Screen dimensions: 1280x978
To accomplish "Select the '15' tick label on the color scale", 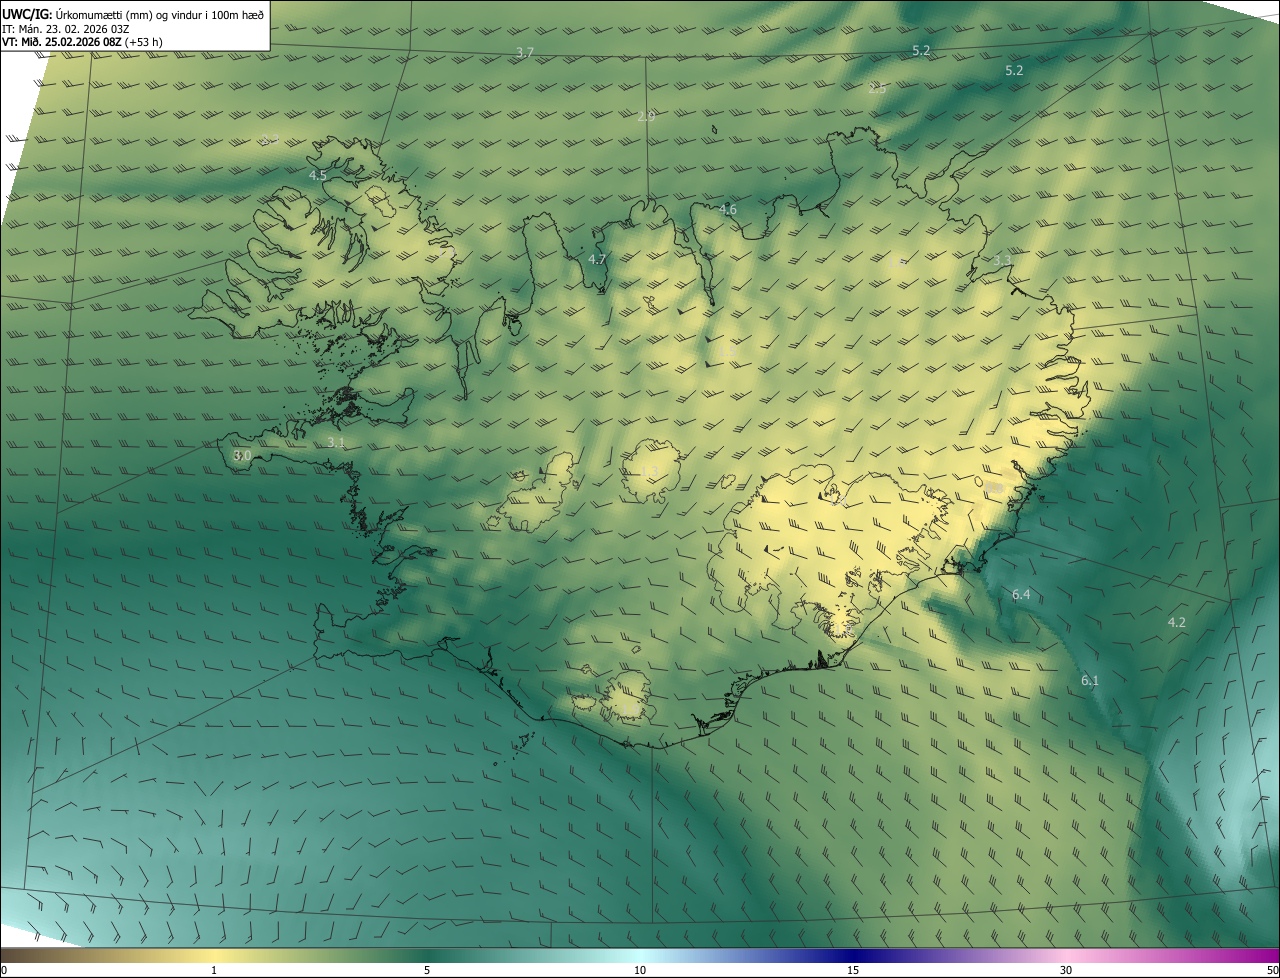I will point(853,970).
